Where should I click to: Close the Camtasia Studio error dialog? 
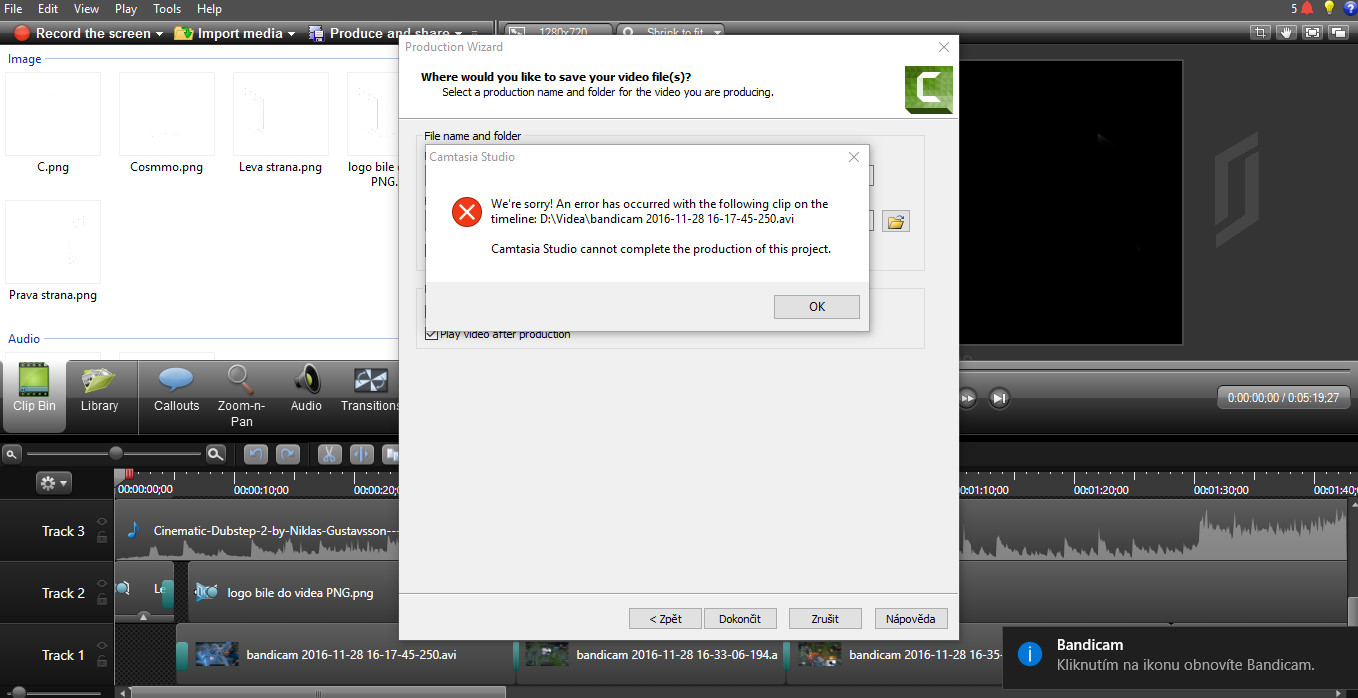coord(853,157)
